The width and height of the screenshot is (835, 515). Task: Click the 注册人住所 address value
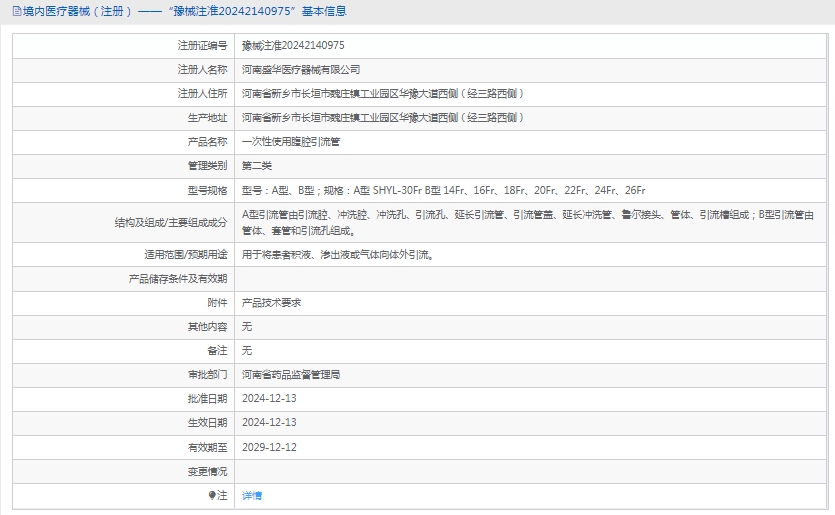coord(383,94)
